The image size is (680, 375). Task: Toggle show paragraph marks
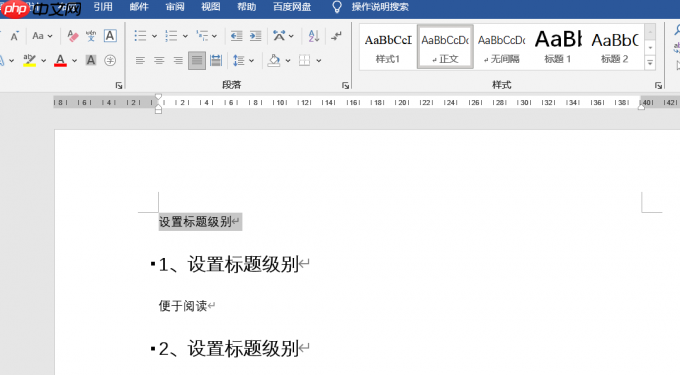click(336, 36)
